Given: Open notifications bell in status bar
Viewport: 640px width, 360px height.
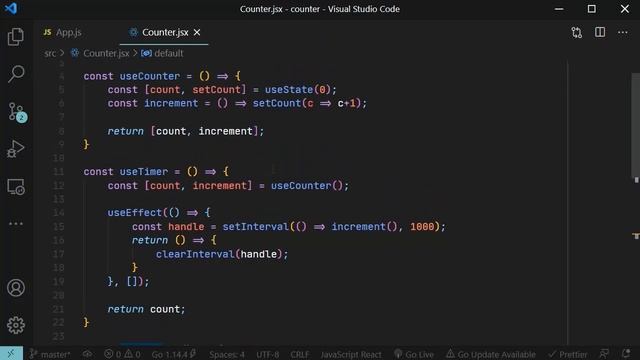Looking at the screenshot, I should (x=626, y=354).
